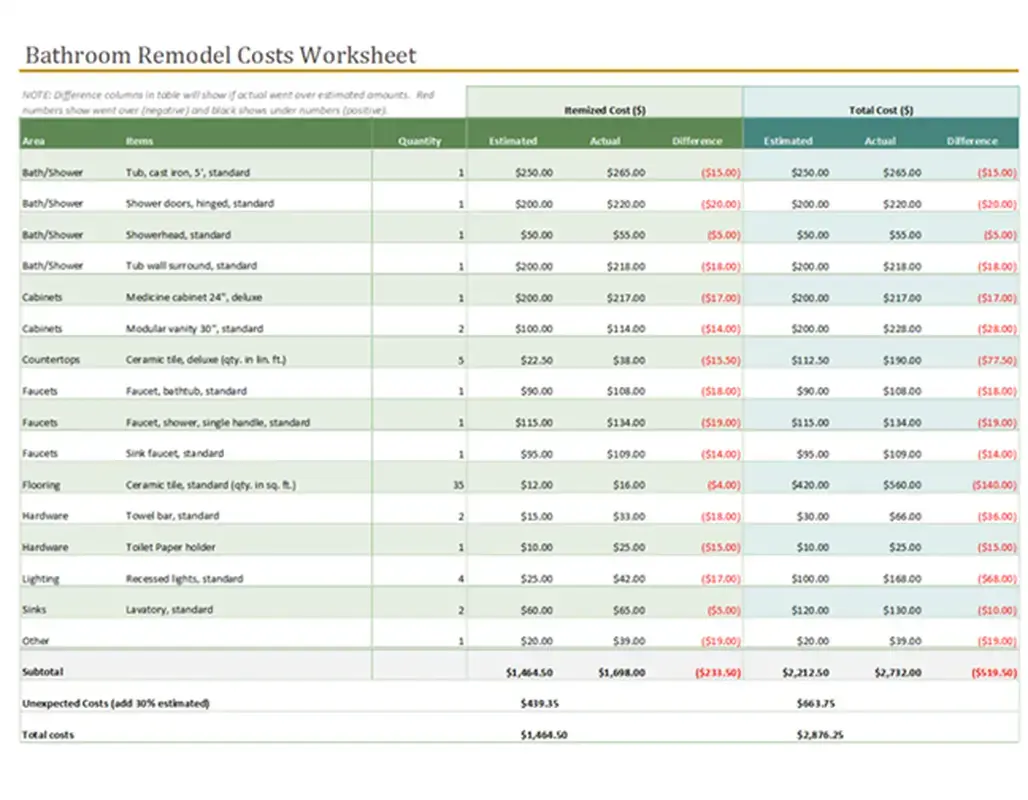Select the Quantity column header
The image size is (1028, 800).
421,141
